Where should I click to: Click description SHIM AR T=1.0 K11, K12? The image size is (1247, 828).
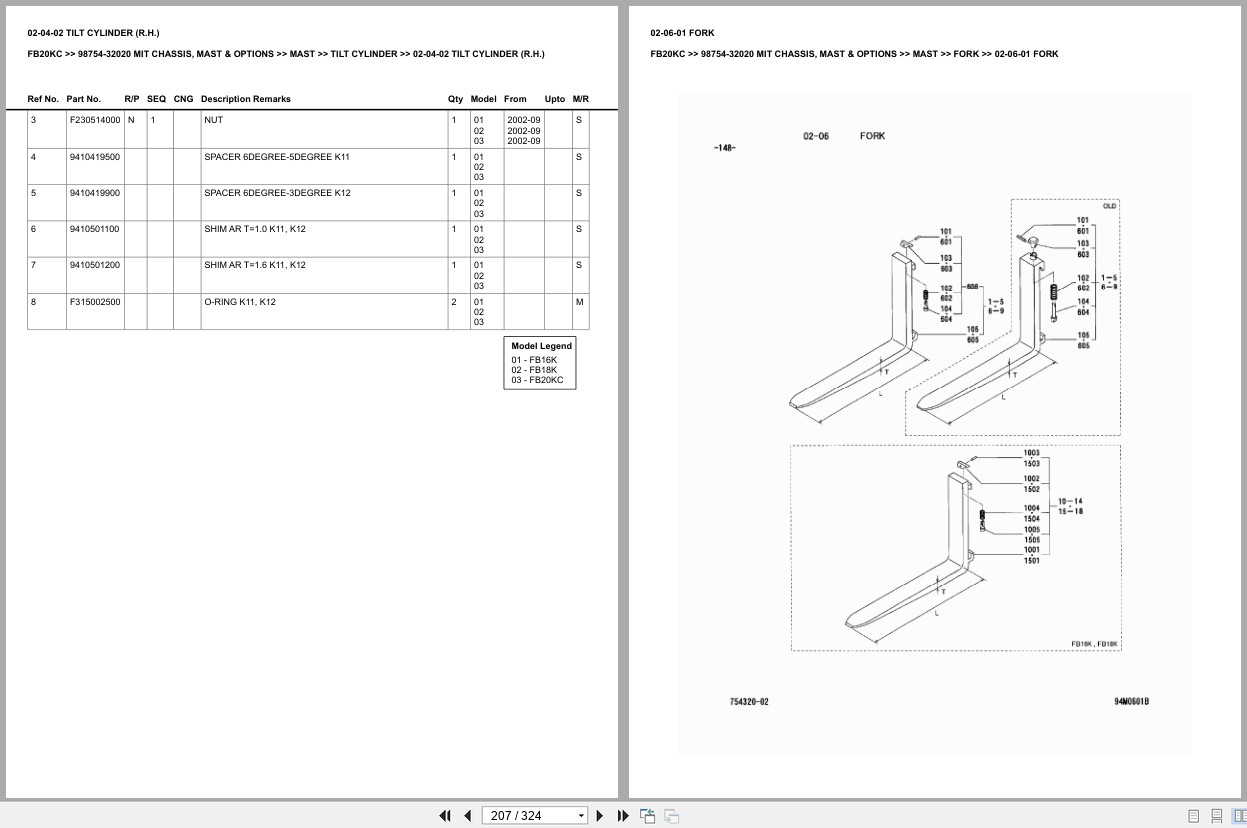coord(255,229)
